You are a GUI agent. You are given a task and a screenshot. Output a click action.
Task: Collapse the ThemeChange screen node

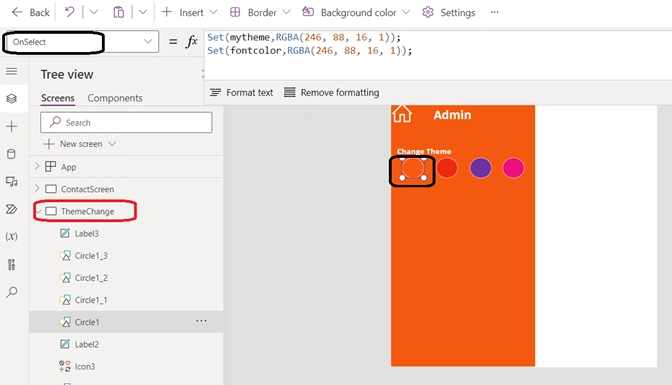pos(39,211)
